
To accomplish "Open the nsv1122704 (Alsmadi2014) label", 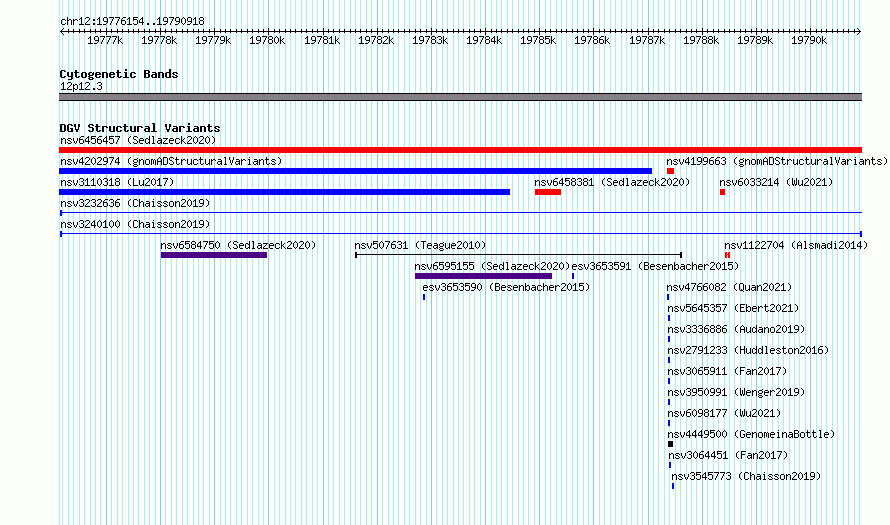I will (x=796, y=245).
